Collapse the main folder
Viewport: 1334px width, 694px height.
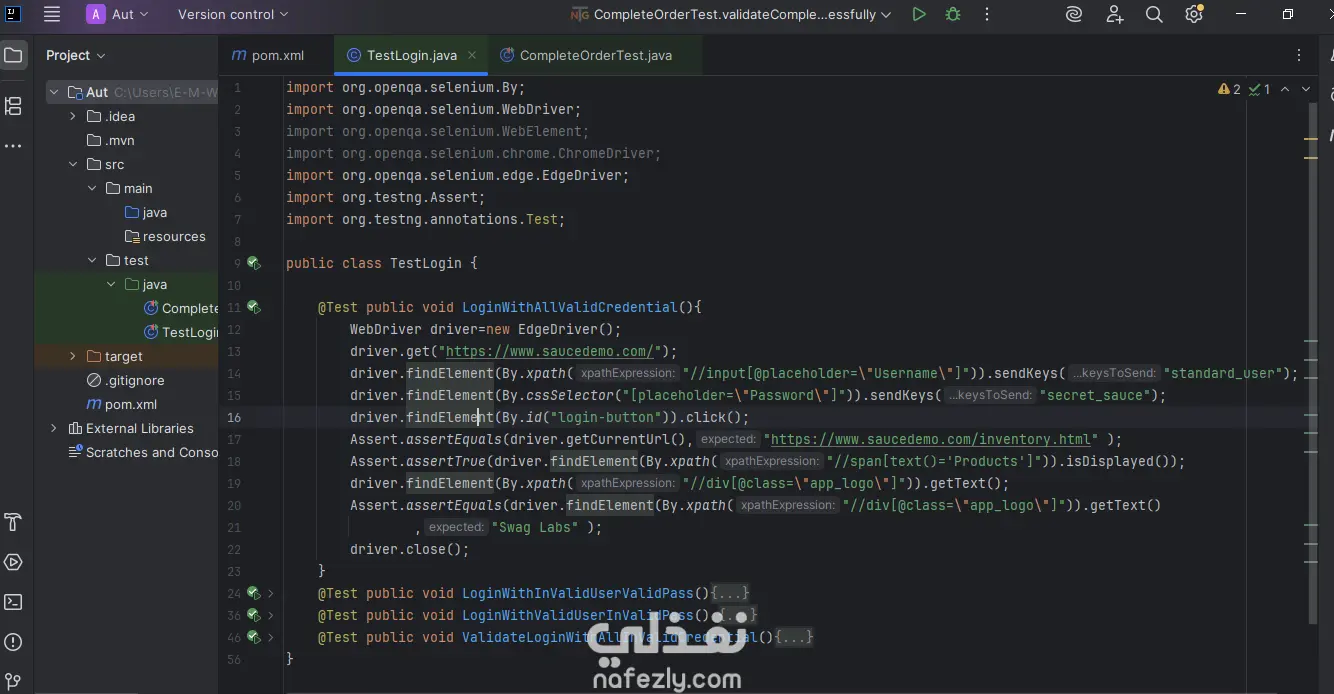pos(92,188)
